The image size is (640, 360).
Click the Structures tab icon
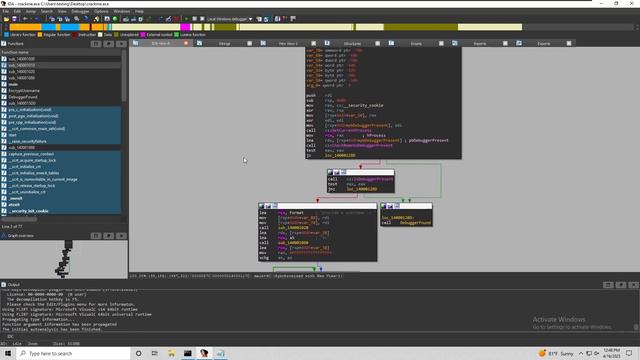[x=327, y=43]
